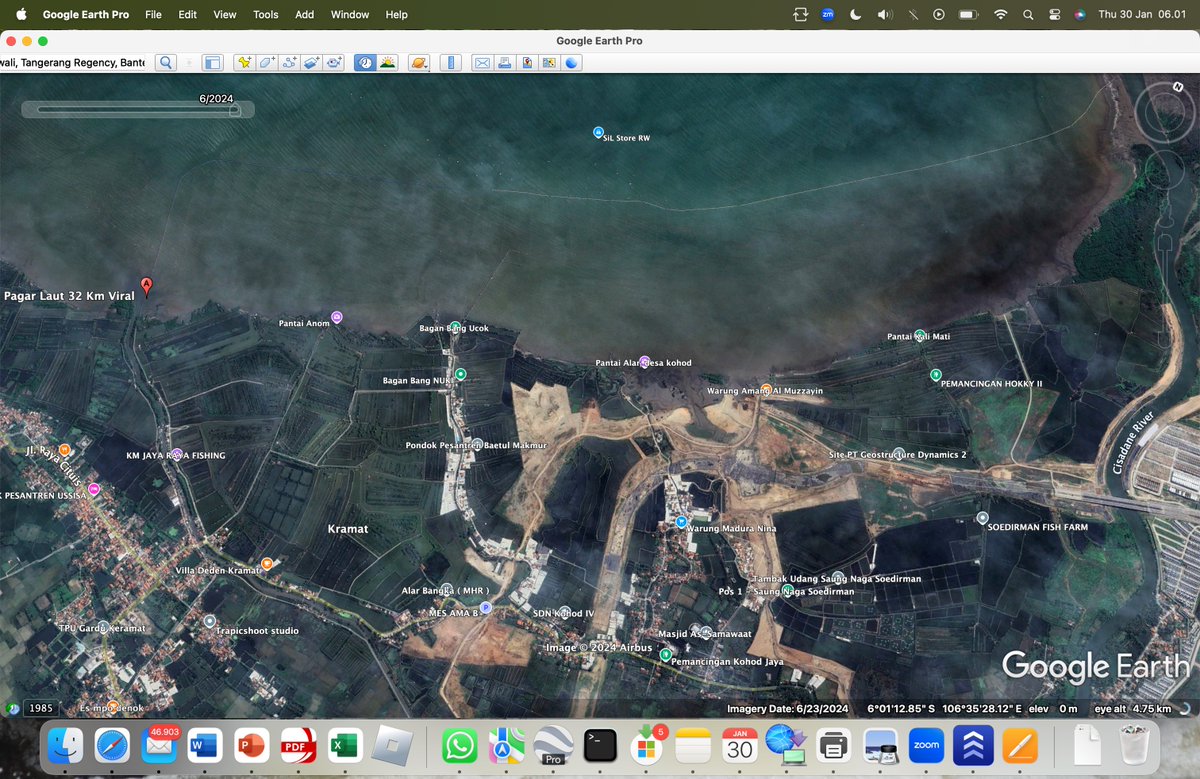Click the Bagan Bang NUR placemark
The width and height of the screenshot is (1200, 779).
point(461,374)
